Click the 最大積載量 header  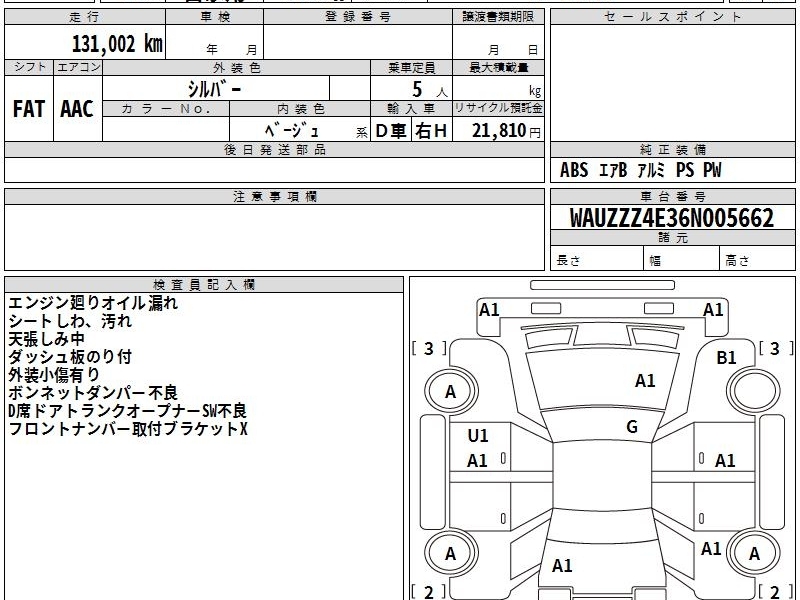point(498,67)
